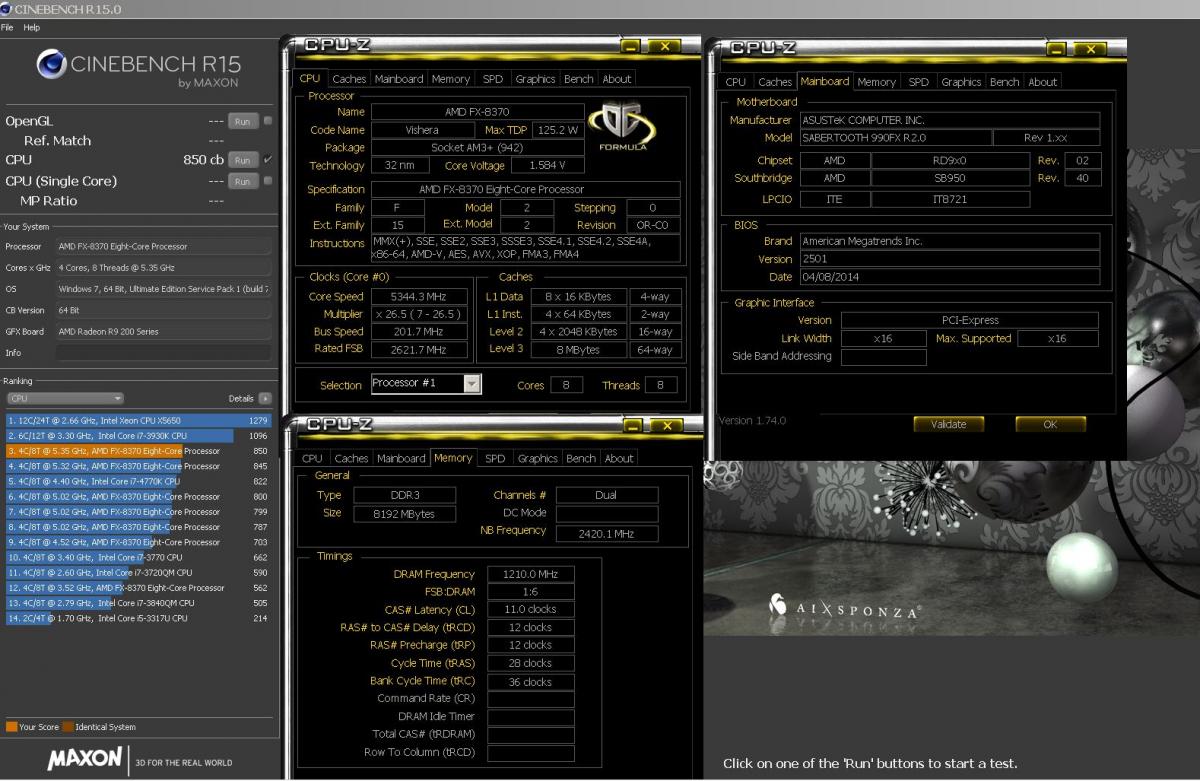Viewport: 1200px width, 781px height.
Task: Open SPD tab in CPU-Z CPU window
Action: [x=492, y=79]
